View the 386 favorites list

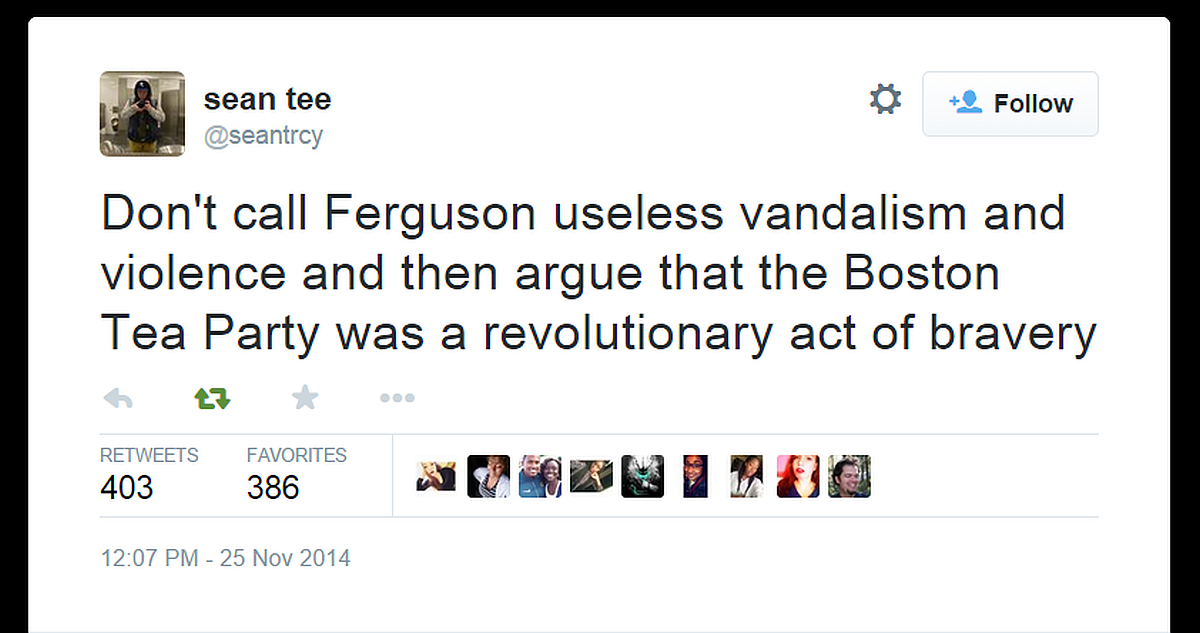coord(297,473)
